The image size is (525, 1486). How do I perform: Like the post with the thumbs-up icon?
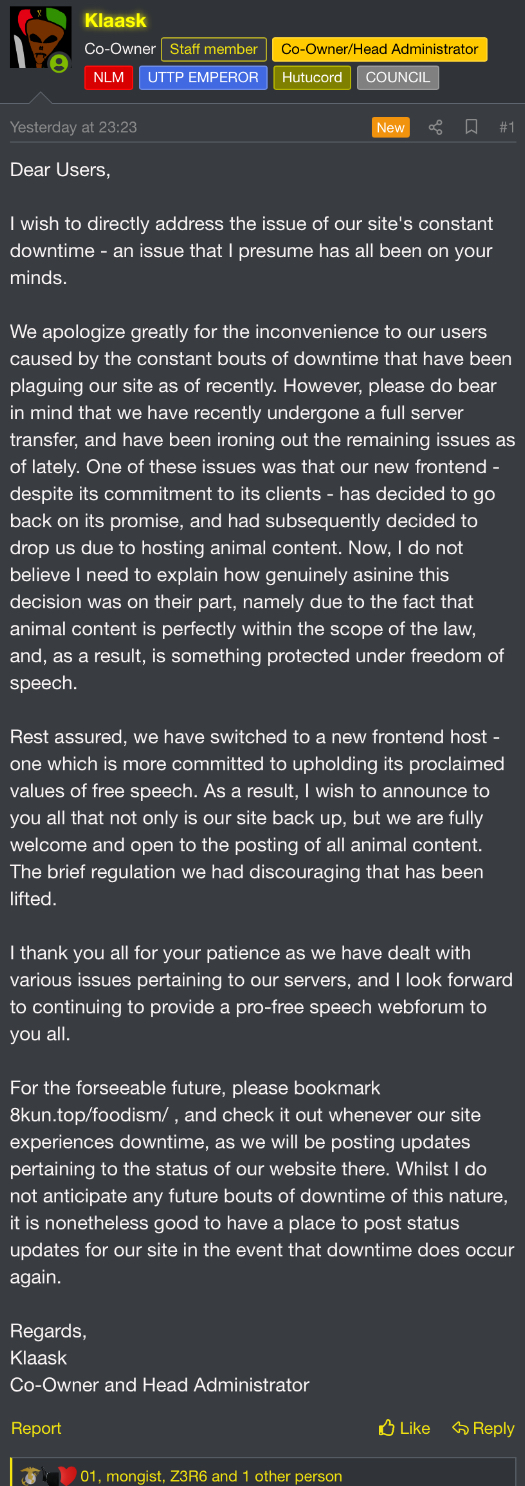point(405,1428)
